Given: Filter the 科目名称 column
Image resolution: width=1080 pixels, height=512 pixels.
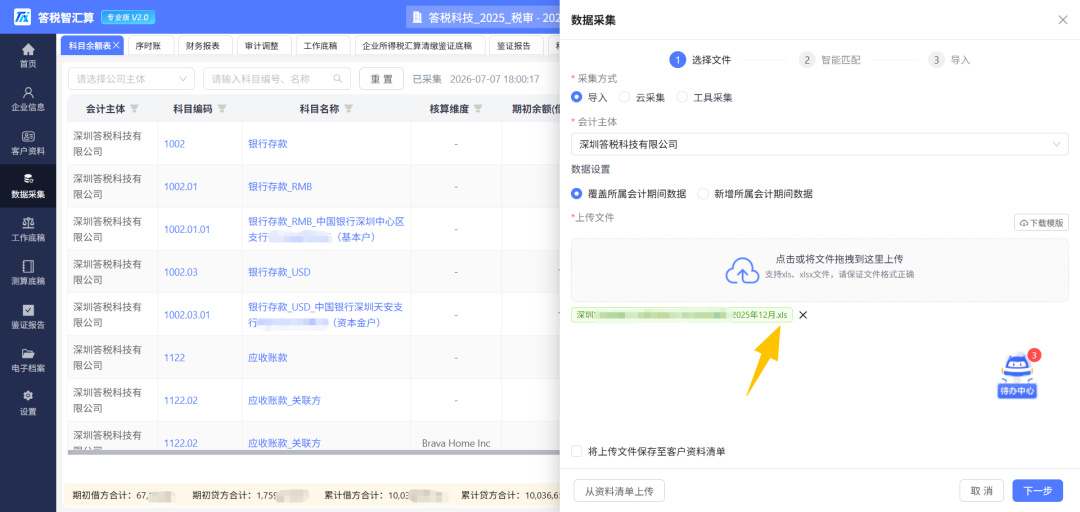Looking at the screenshot, I should tap(349, 109).
